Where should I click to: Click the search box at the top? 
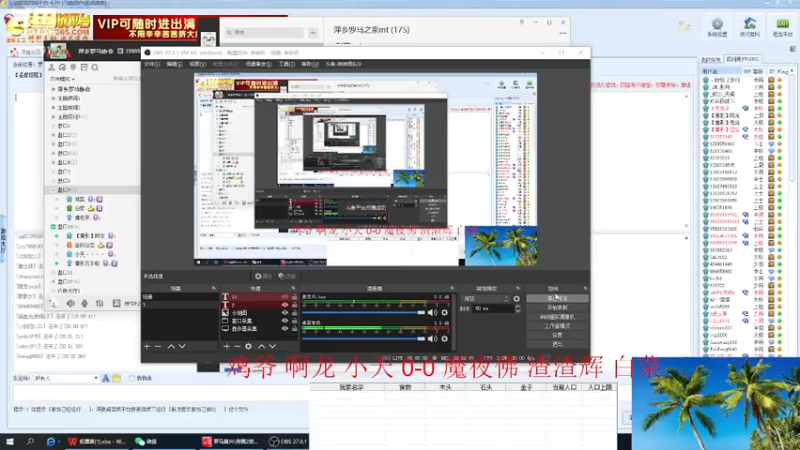(264, 33)
